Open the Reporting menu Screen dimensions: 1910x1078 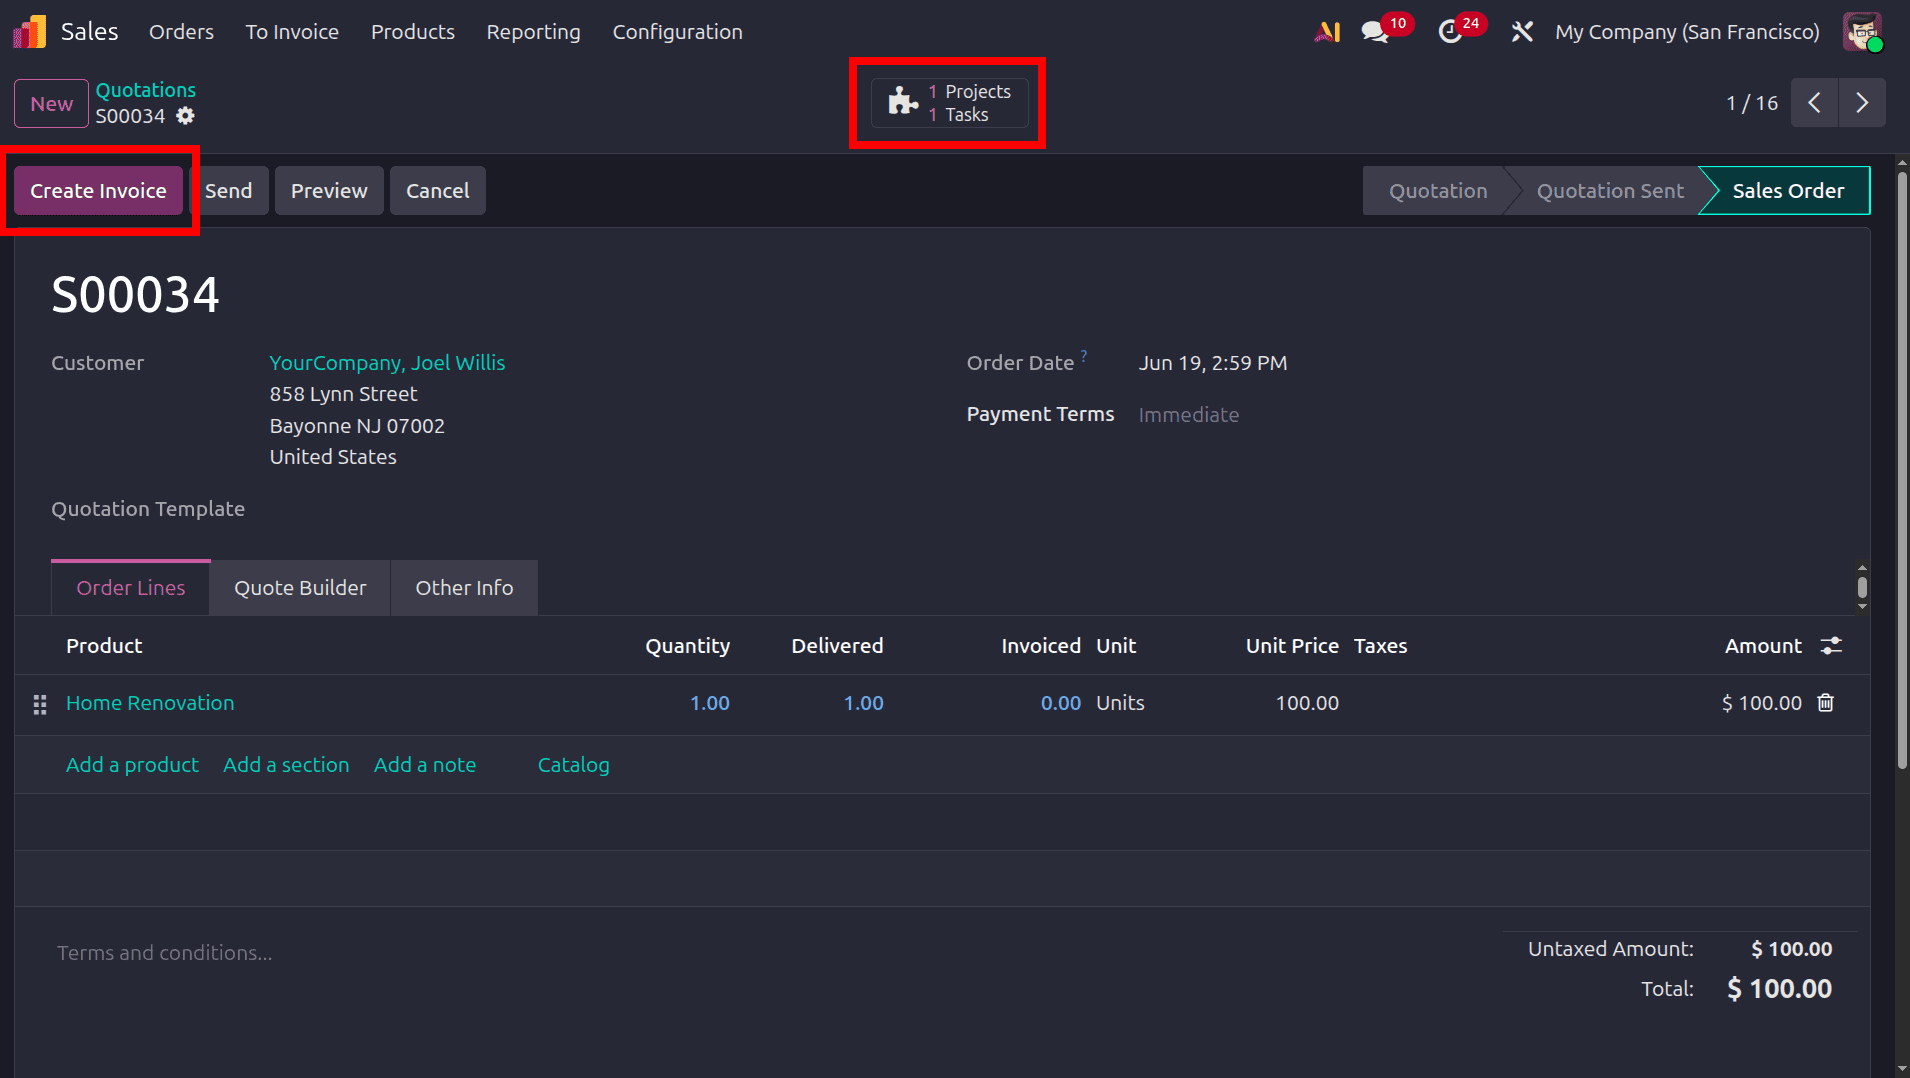[533, 32]
